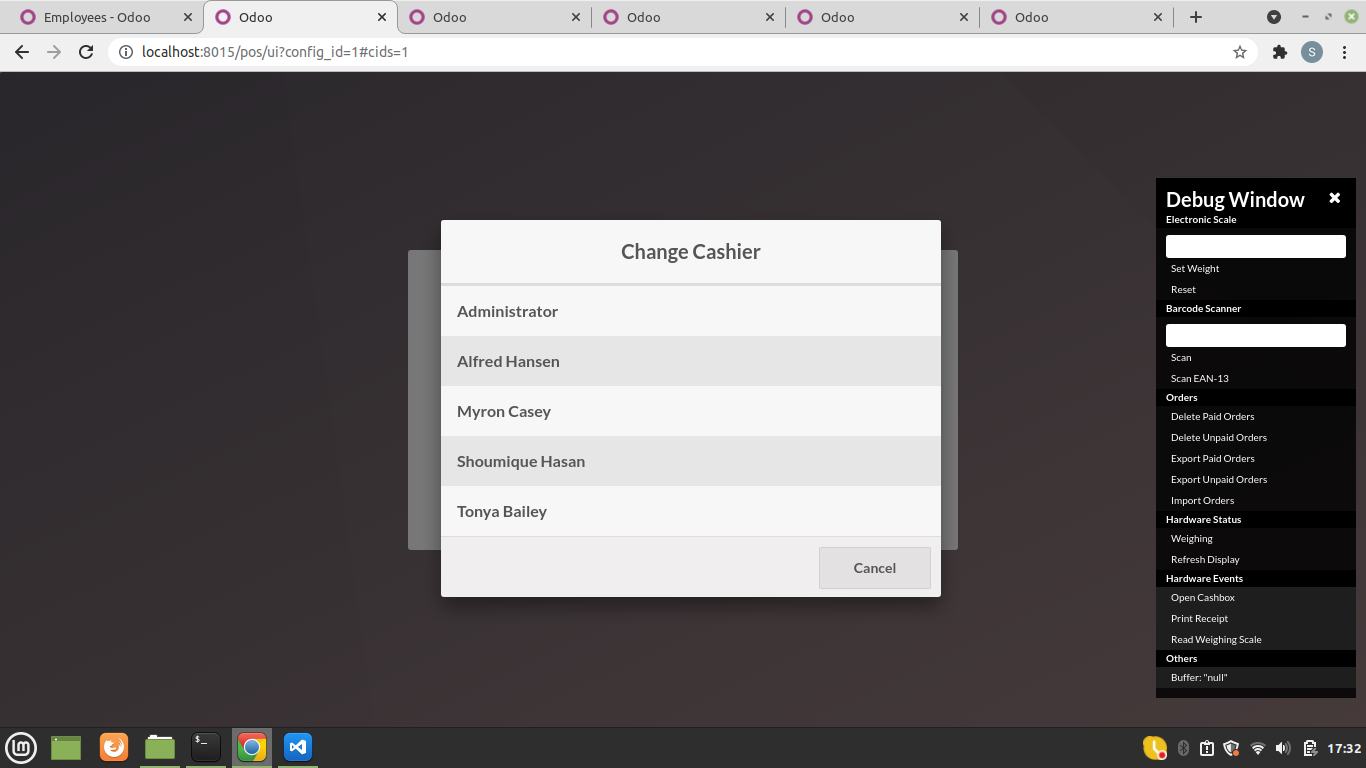Open the Linux Mint menu
Screen dimensions: 1366x768
[21, 747]
